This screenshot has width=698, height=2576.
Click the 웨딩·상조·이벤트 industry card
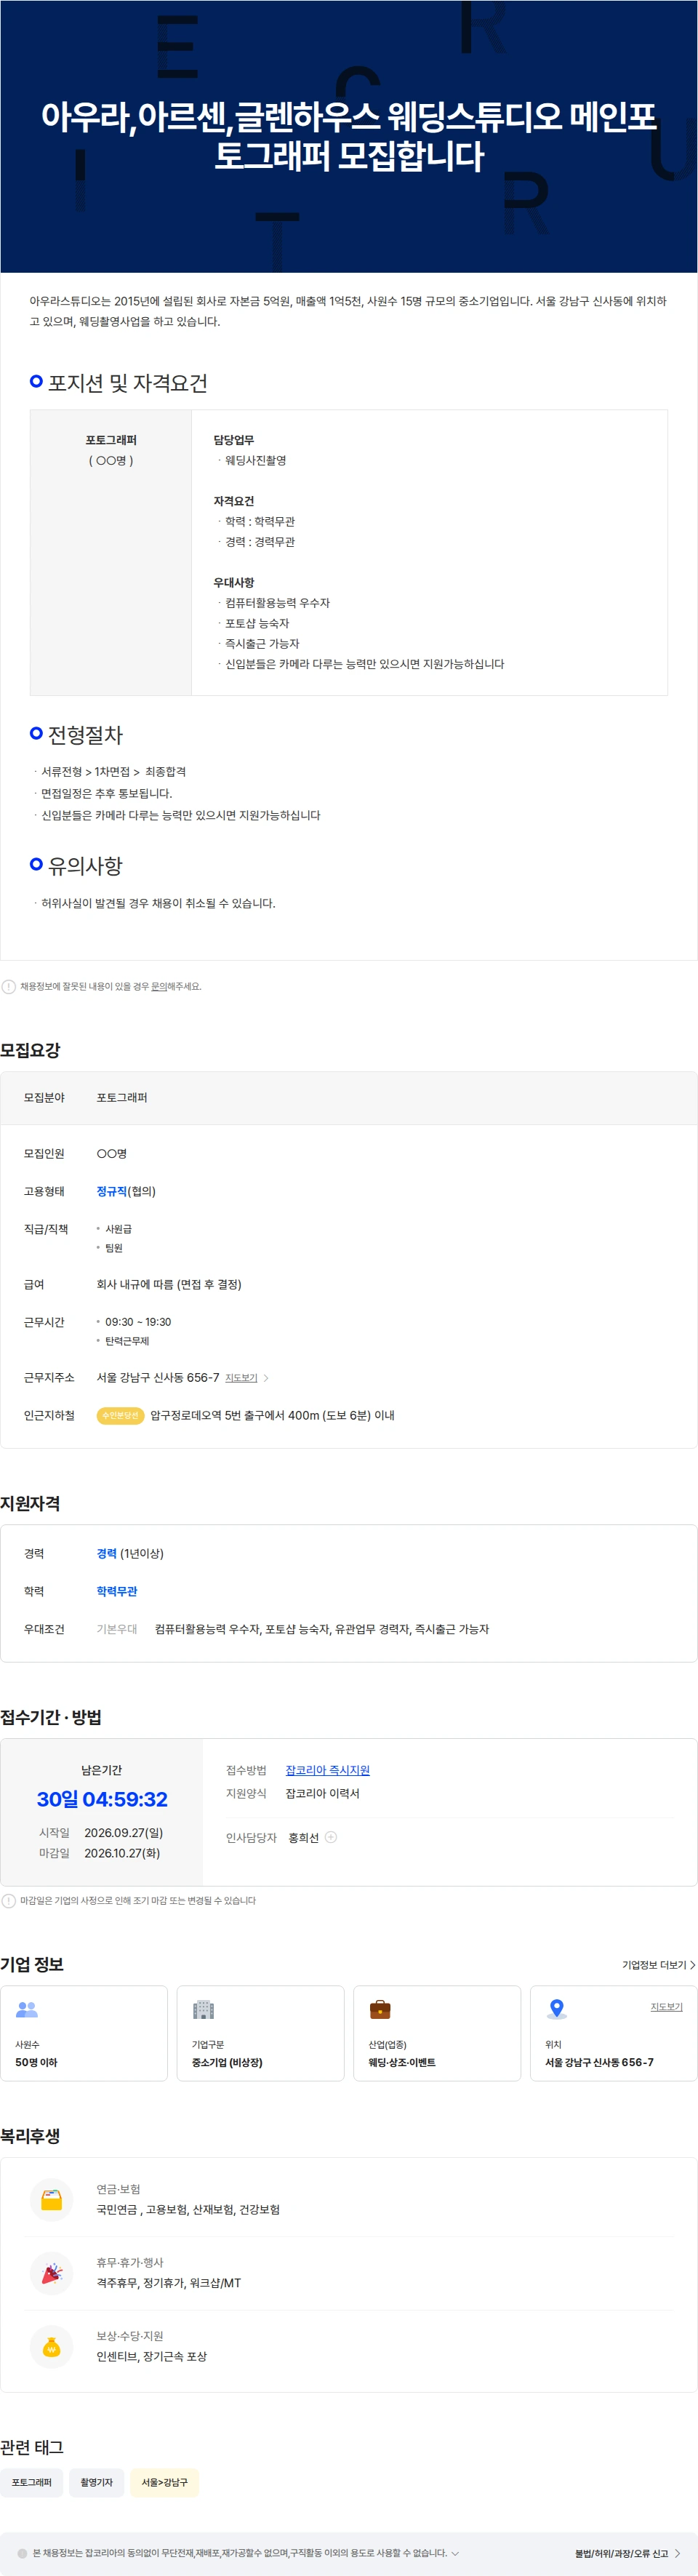point(437,2033)
